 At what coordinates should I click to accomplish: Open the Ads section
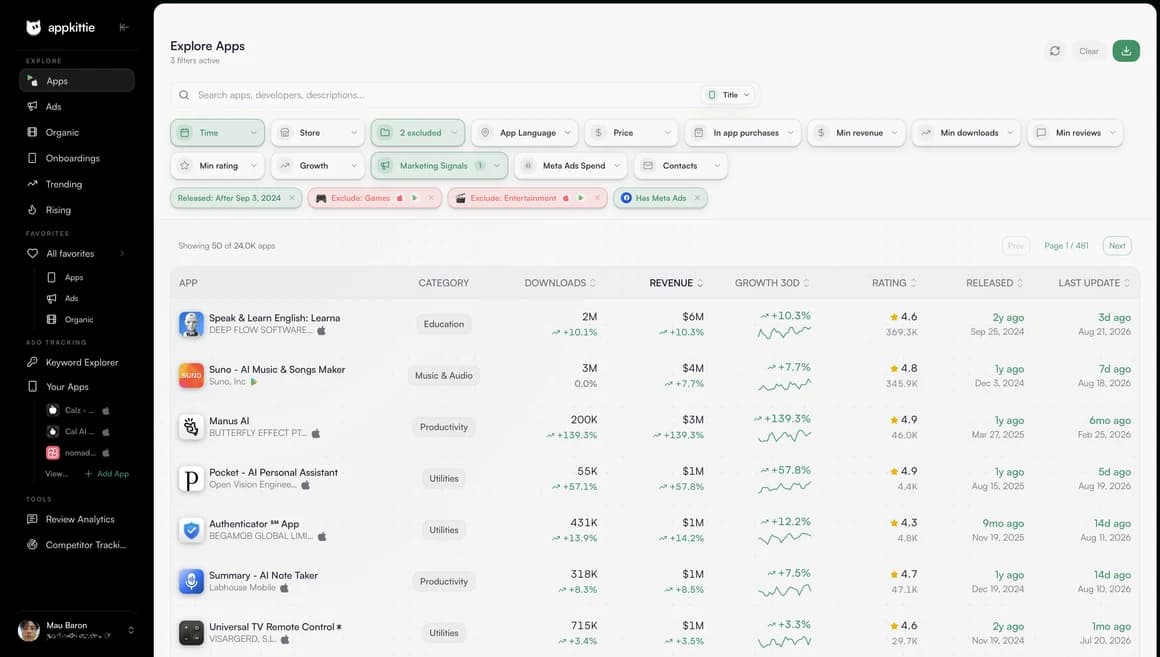[x=77, y=107]
